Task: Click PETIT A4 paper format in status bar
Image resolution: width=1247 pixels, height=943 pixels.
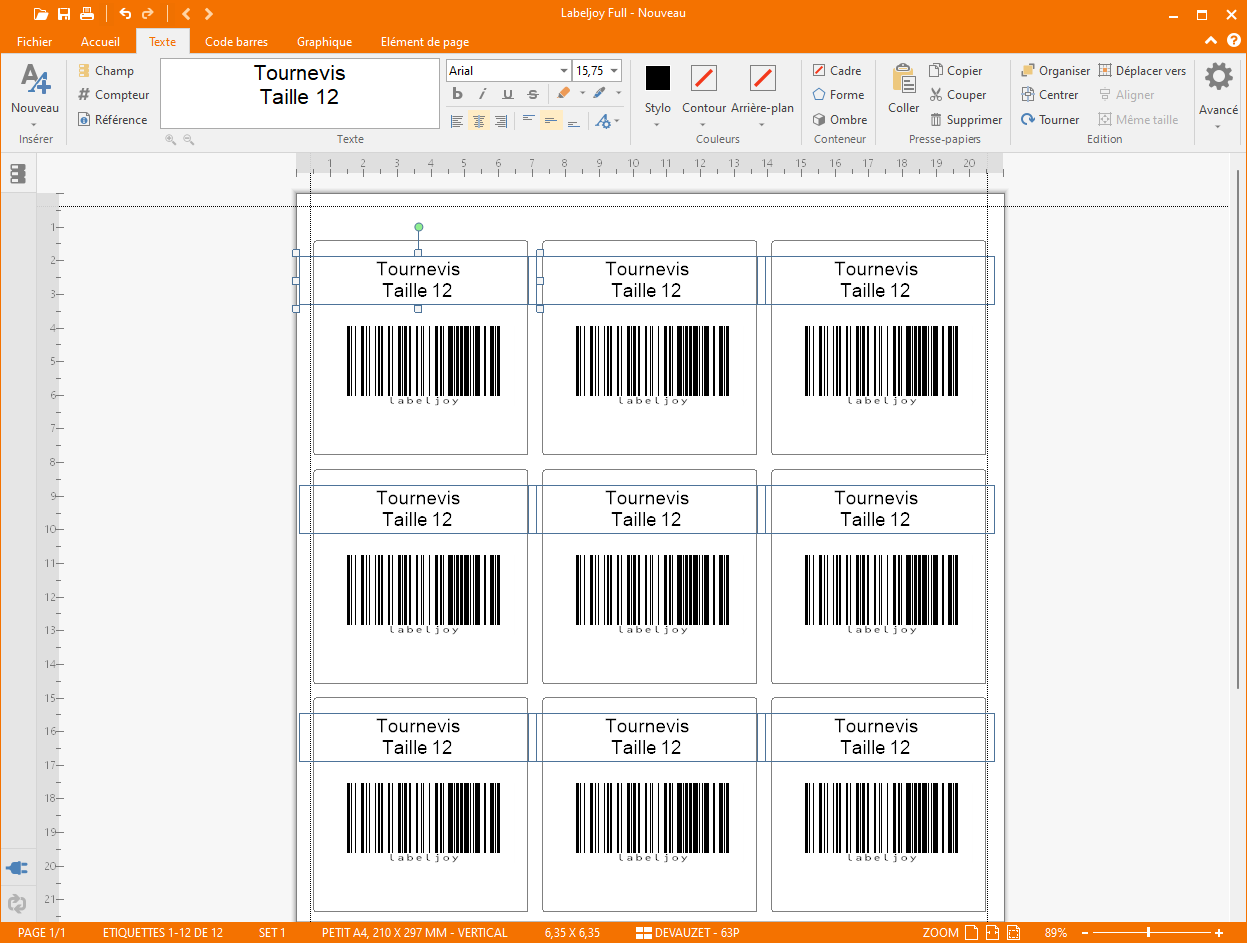Action: coord(414,933)
